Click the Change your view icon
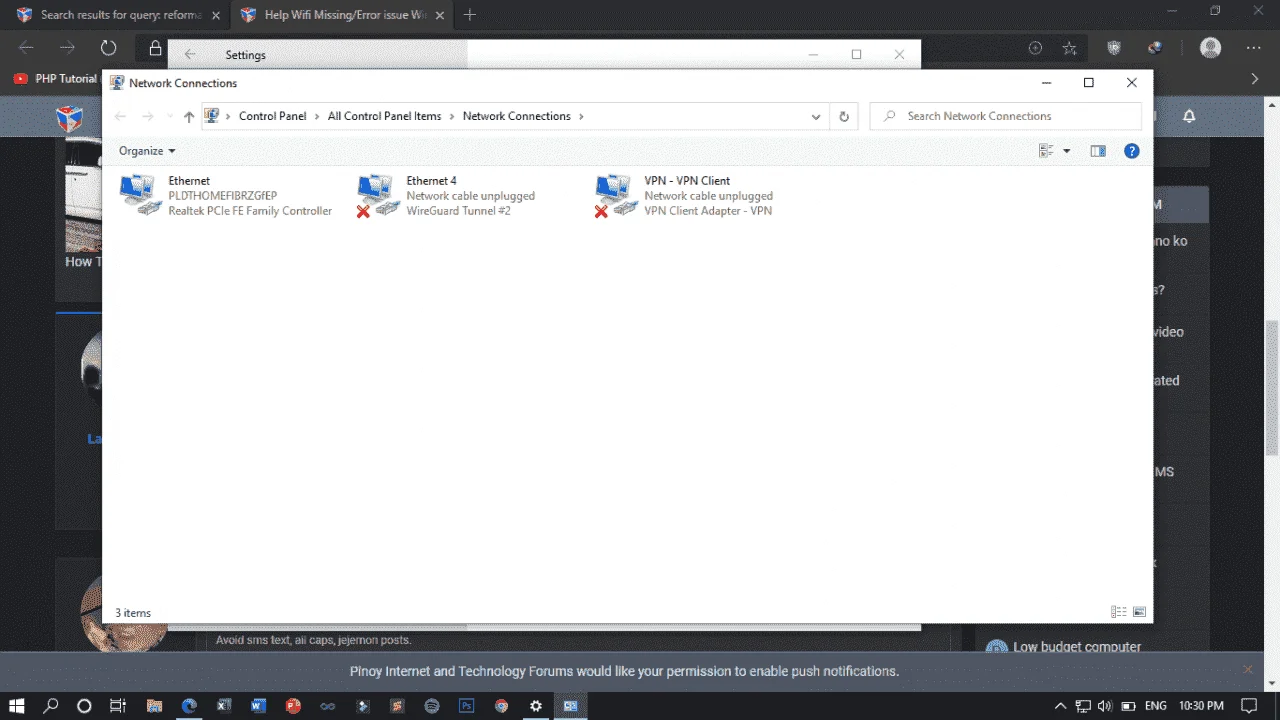 tap(1046, 151)
